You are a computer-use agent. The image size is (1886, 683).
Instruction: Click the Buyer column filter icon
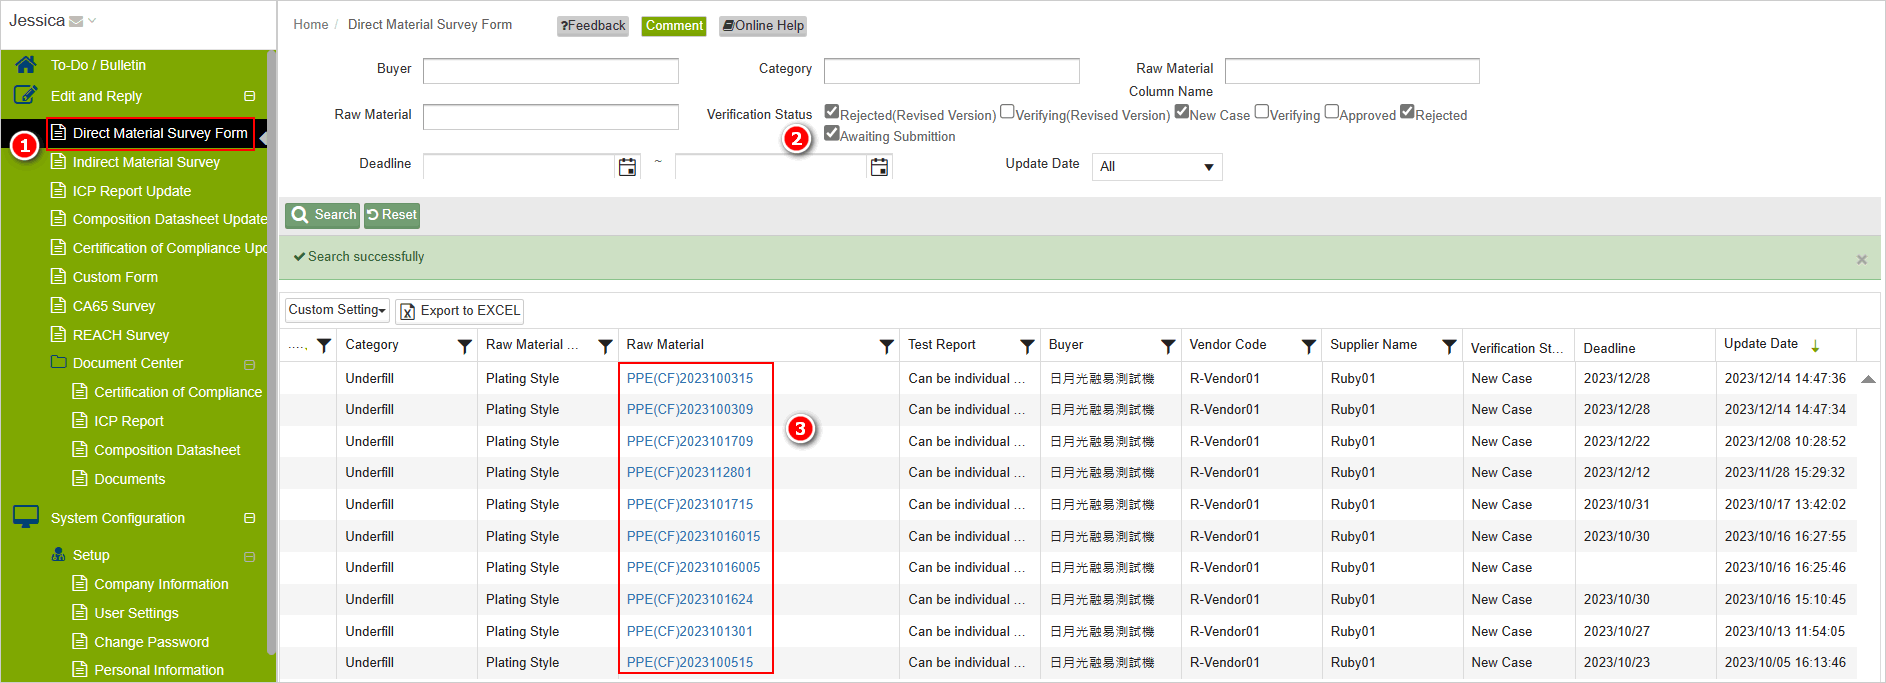[x=1167, y=346]
